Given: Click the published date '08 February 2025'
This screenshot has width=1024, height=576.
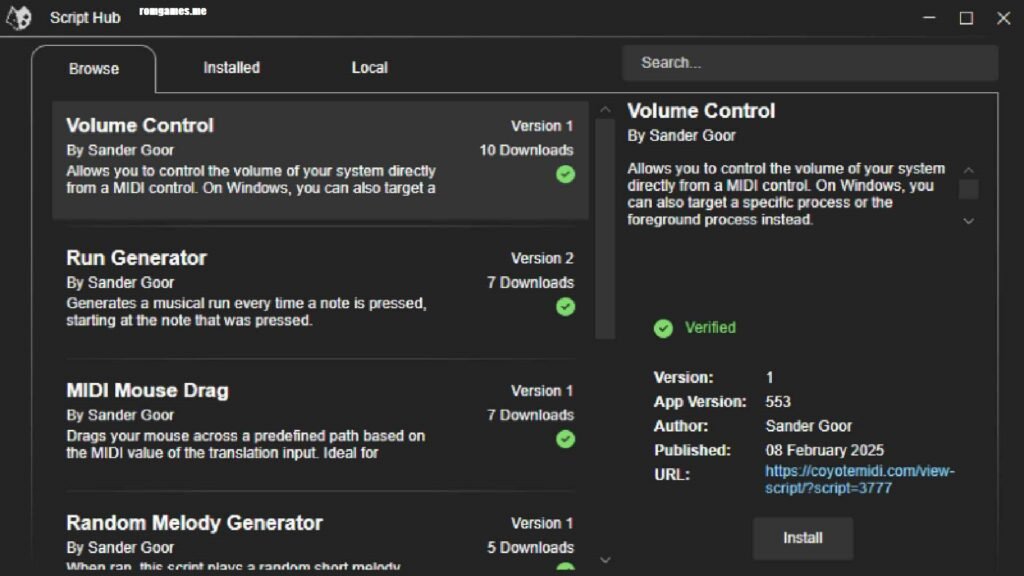Looking at the screenshot, I should pyautogui.click(x=824, y=450).
